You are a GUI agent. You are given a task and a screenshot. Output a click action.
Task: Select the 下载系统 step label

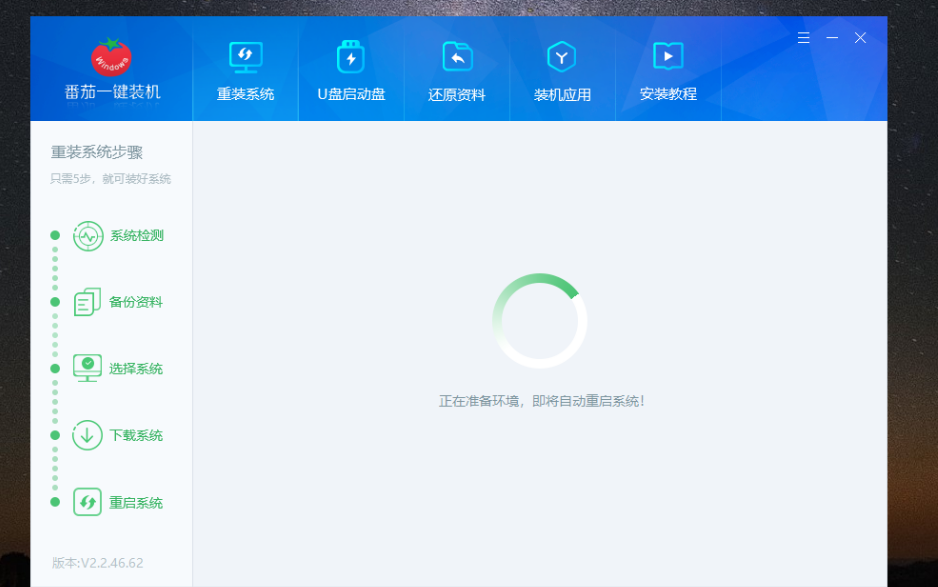136,436
